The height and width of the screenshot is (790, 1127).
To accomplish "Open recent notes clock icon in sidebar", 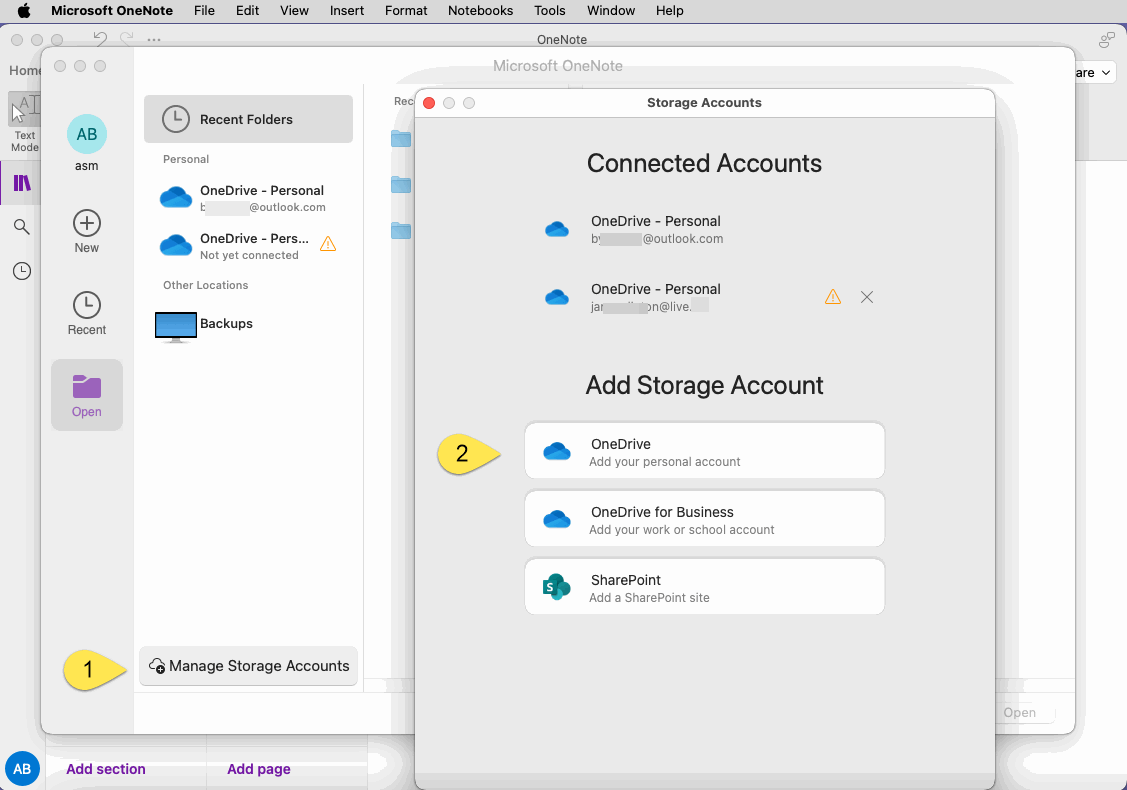I will tap(22, 271).
